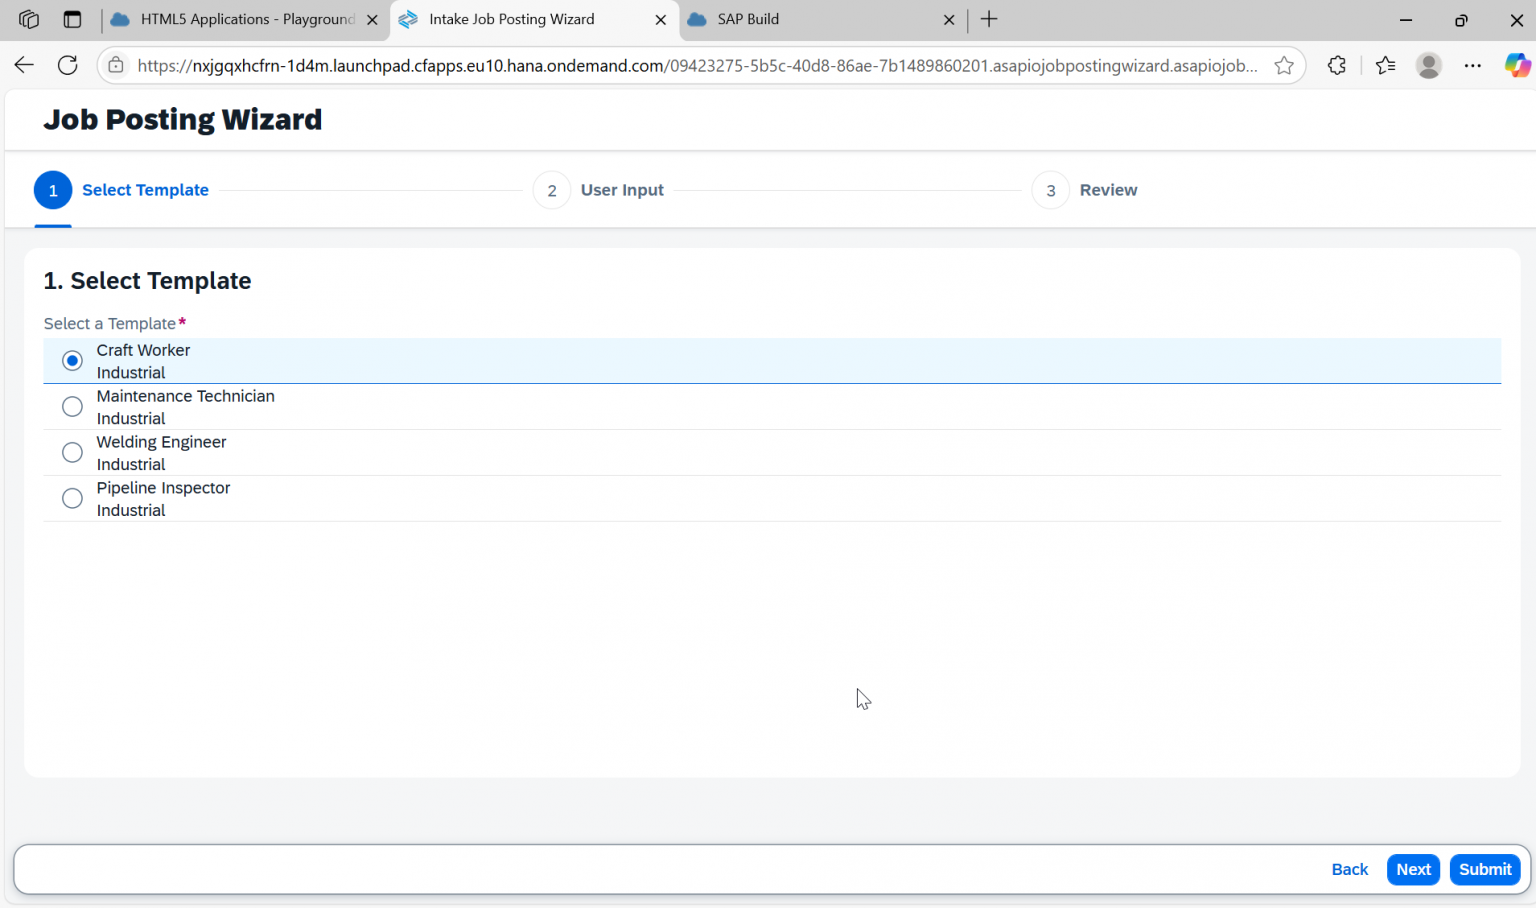
Task: Submit the job posting
Action: click(x=1485, y=869)
